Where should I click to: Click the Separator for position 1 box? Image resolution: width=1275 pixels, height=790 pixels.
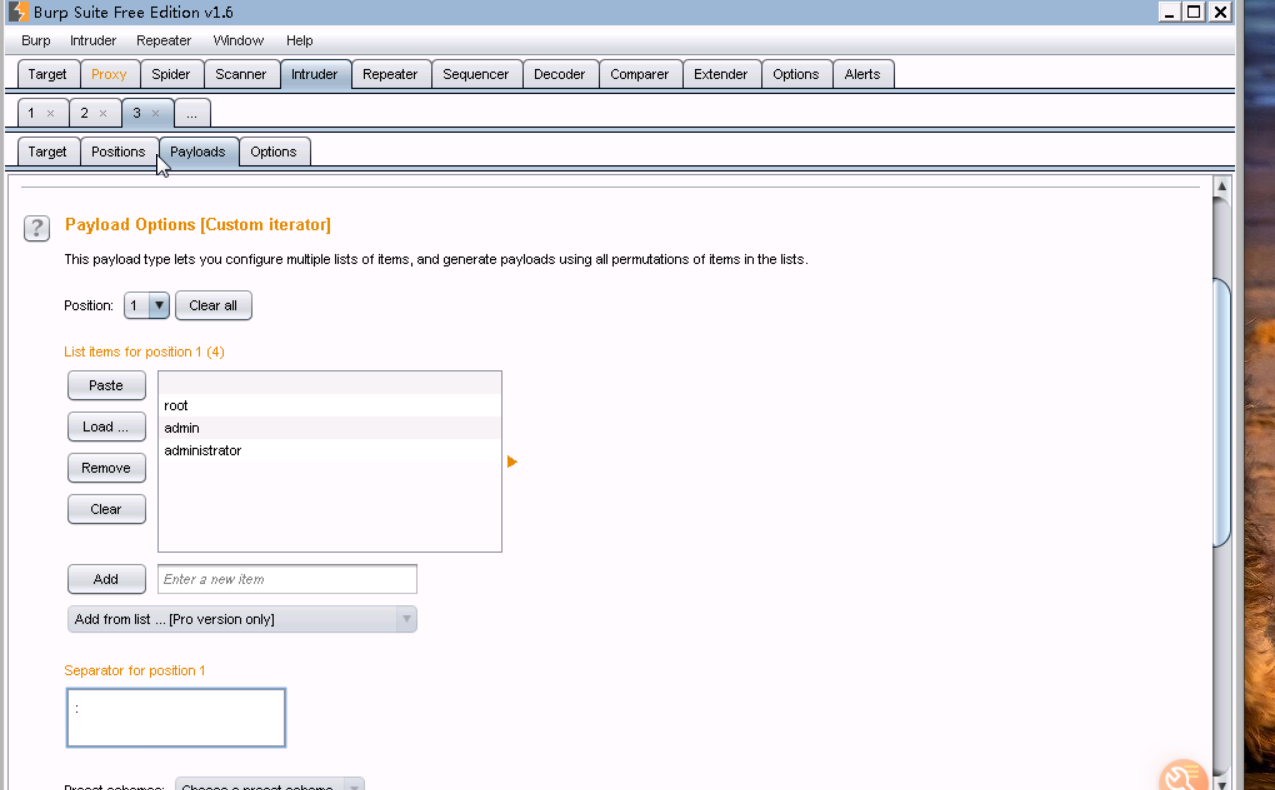click(176, 718)
